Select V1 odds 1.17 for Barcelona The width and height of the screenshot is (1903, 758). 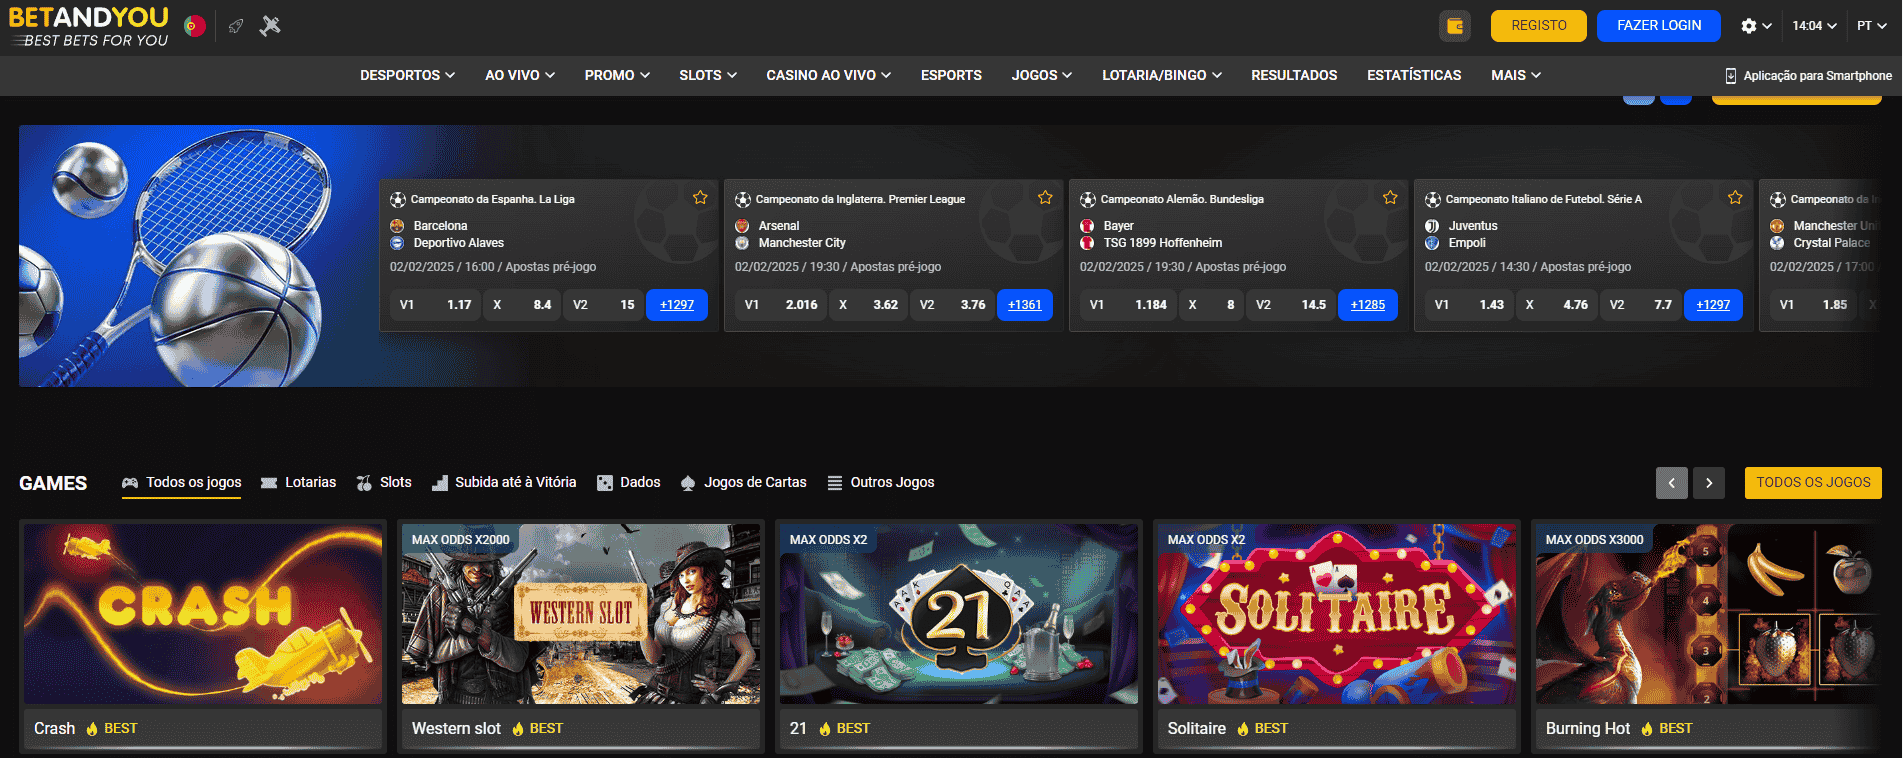pyautogui.click(x=435, y=305)
